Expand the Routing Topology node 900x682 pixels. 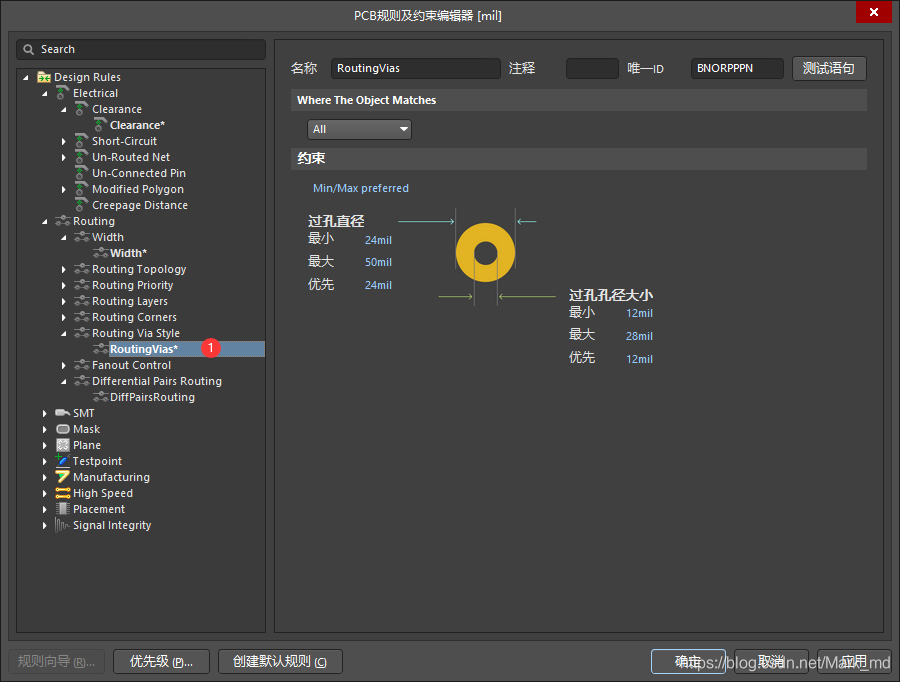[x=64, y=269]
